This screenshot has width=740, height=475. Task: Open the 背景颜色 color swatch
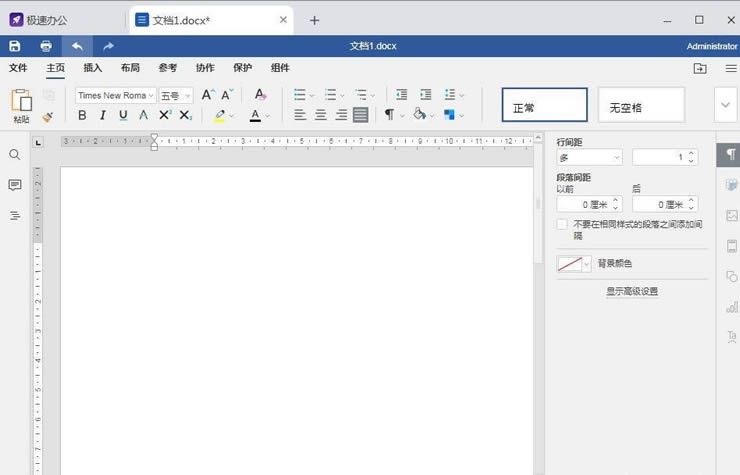tap(574, 264)
